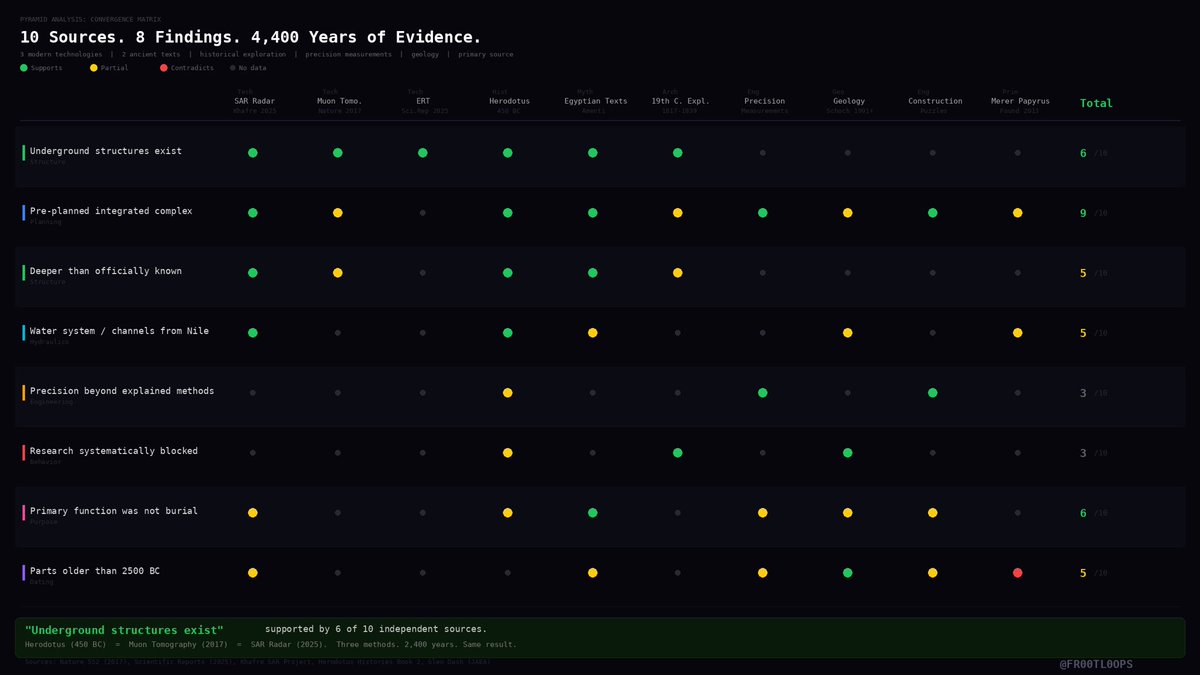1200x675 pixels.
Task: Click red Merer Papyrus dot for Parts older than 2500 BC
Action: pyautogui.click(x=1018, y=573)
